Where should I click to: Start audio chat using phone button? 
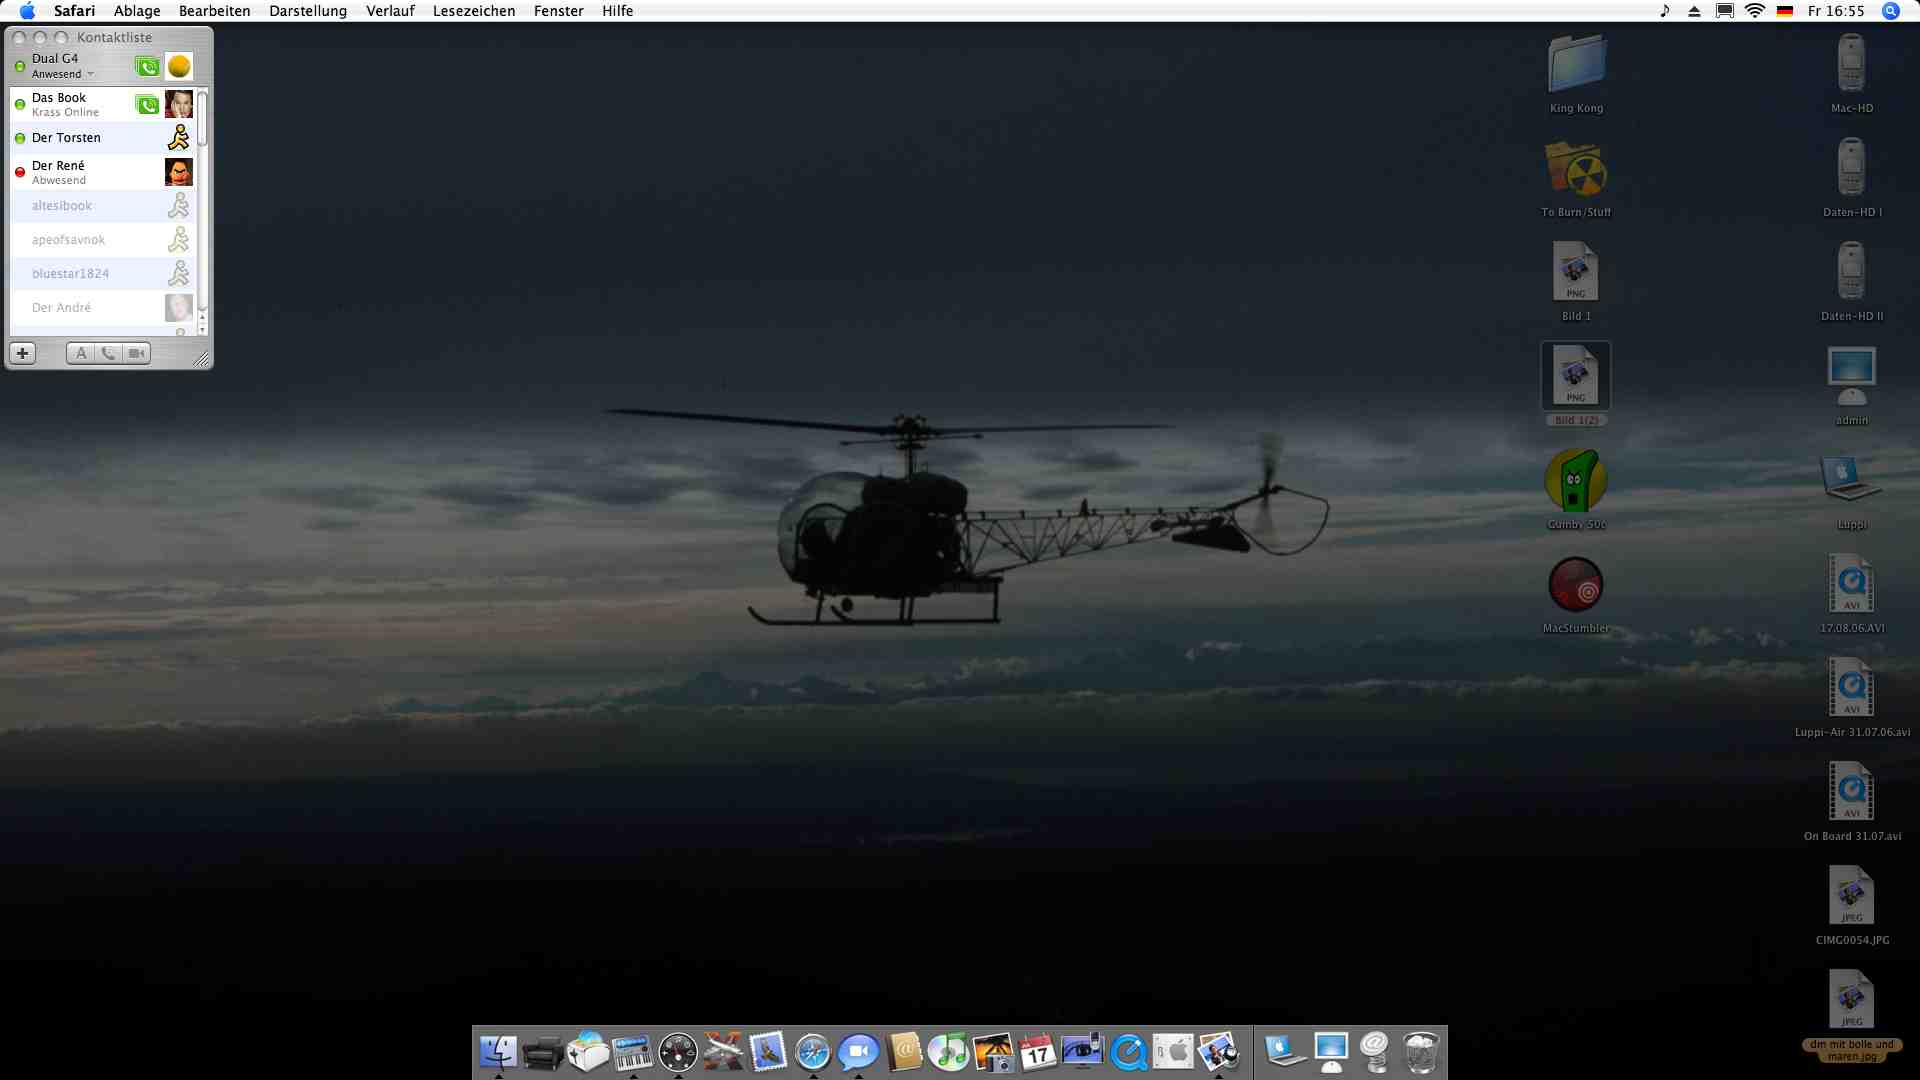(108, 353)
